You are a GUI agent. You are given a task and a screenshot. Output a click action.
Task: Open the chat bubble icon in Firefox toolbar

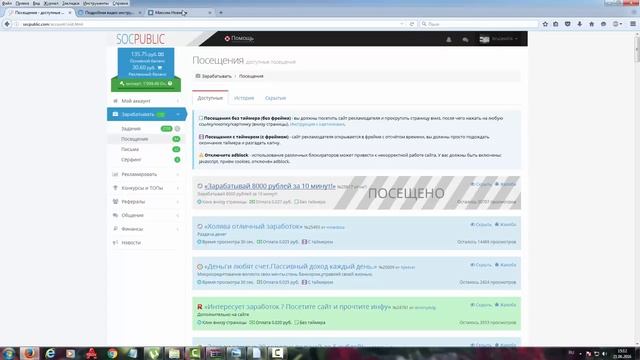tap(603, 24)
